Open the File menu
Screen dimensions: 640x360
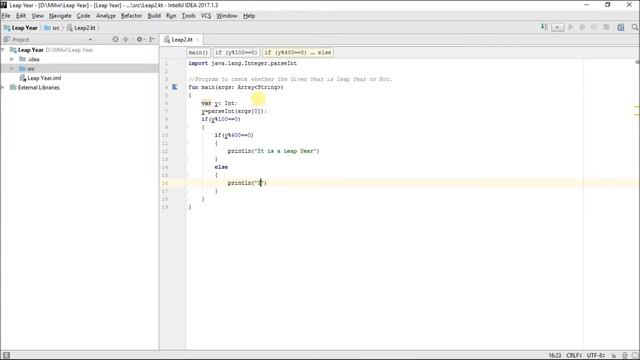click(6, 16)
